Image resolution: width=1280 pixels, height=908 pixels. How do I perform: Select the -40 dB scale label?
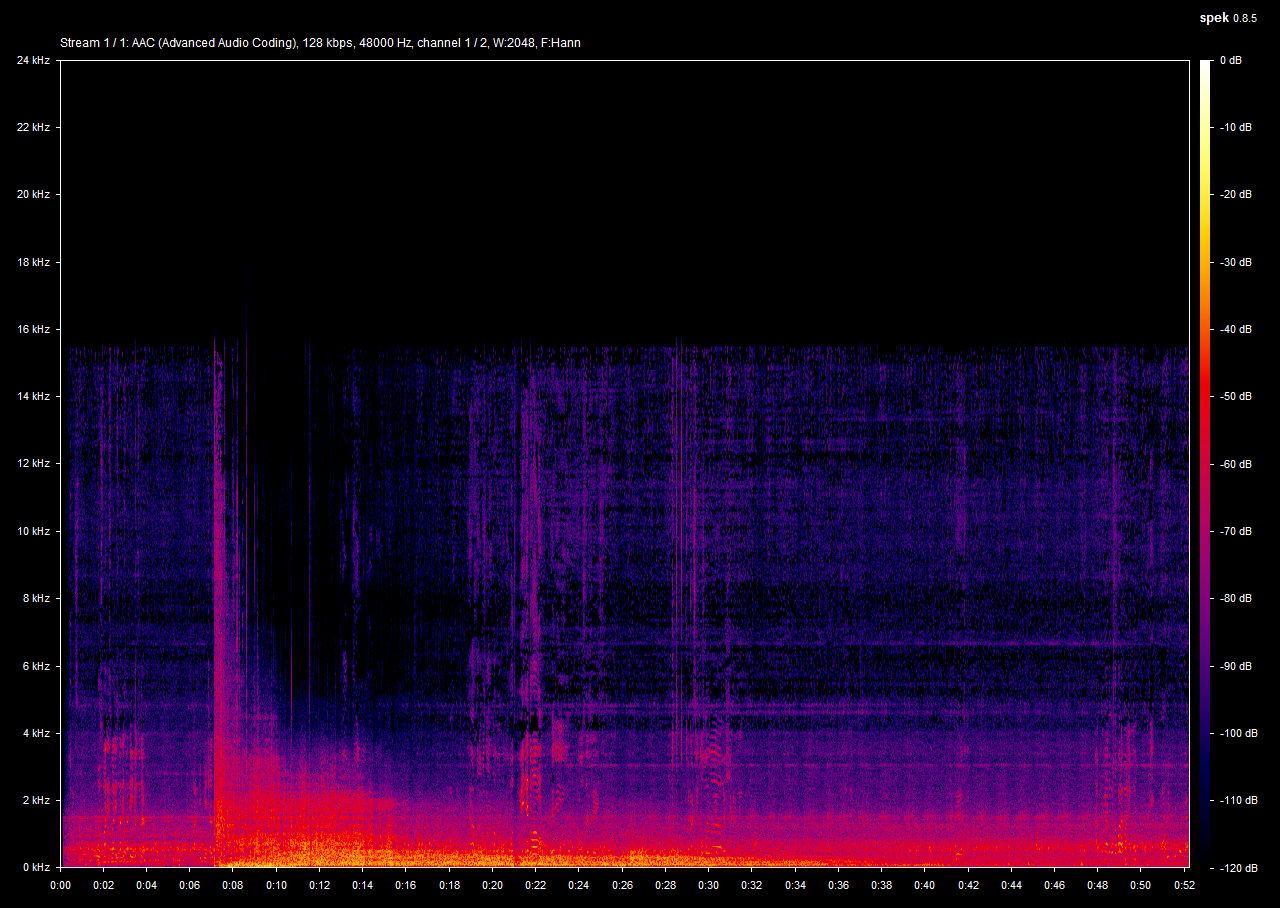pyautogui.click(x=1234, y=329)
